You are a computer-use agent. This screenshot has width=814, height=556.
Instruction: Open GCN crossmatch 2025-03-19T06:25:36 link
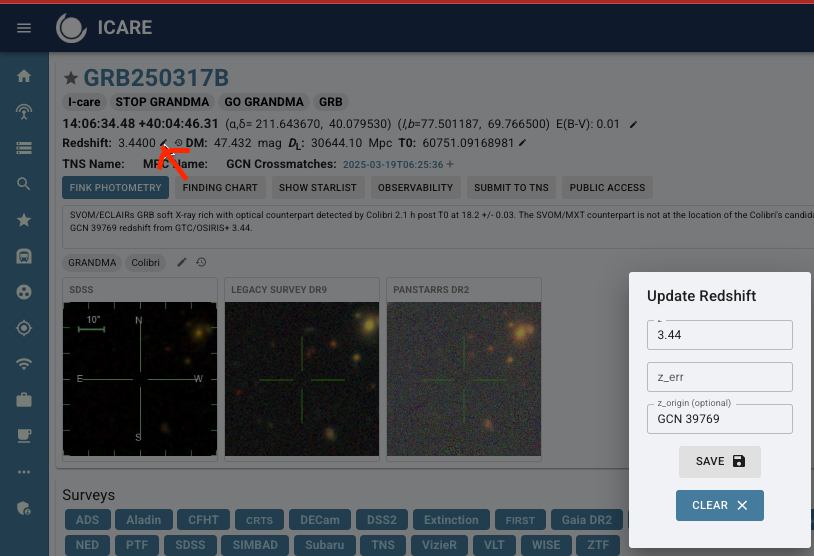click(x=393, y=165)
